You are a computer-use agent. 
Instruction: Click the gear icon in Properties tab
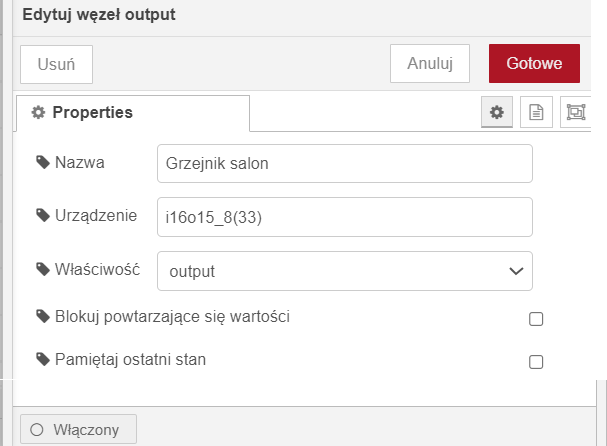(x=38, y=112)
